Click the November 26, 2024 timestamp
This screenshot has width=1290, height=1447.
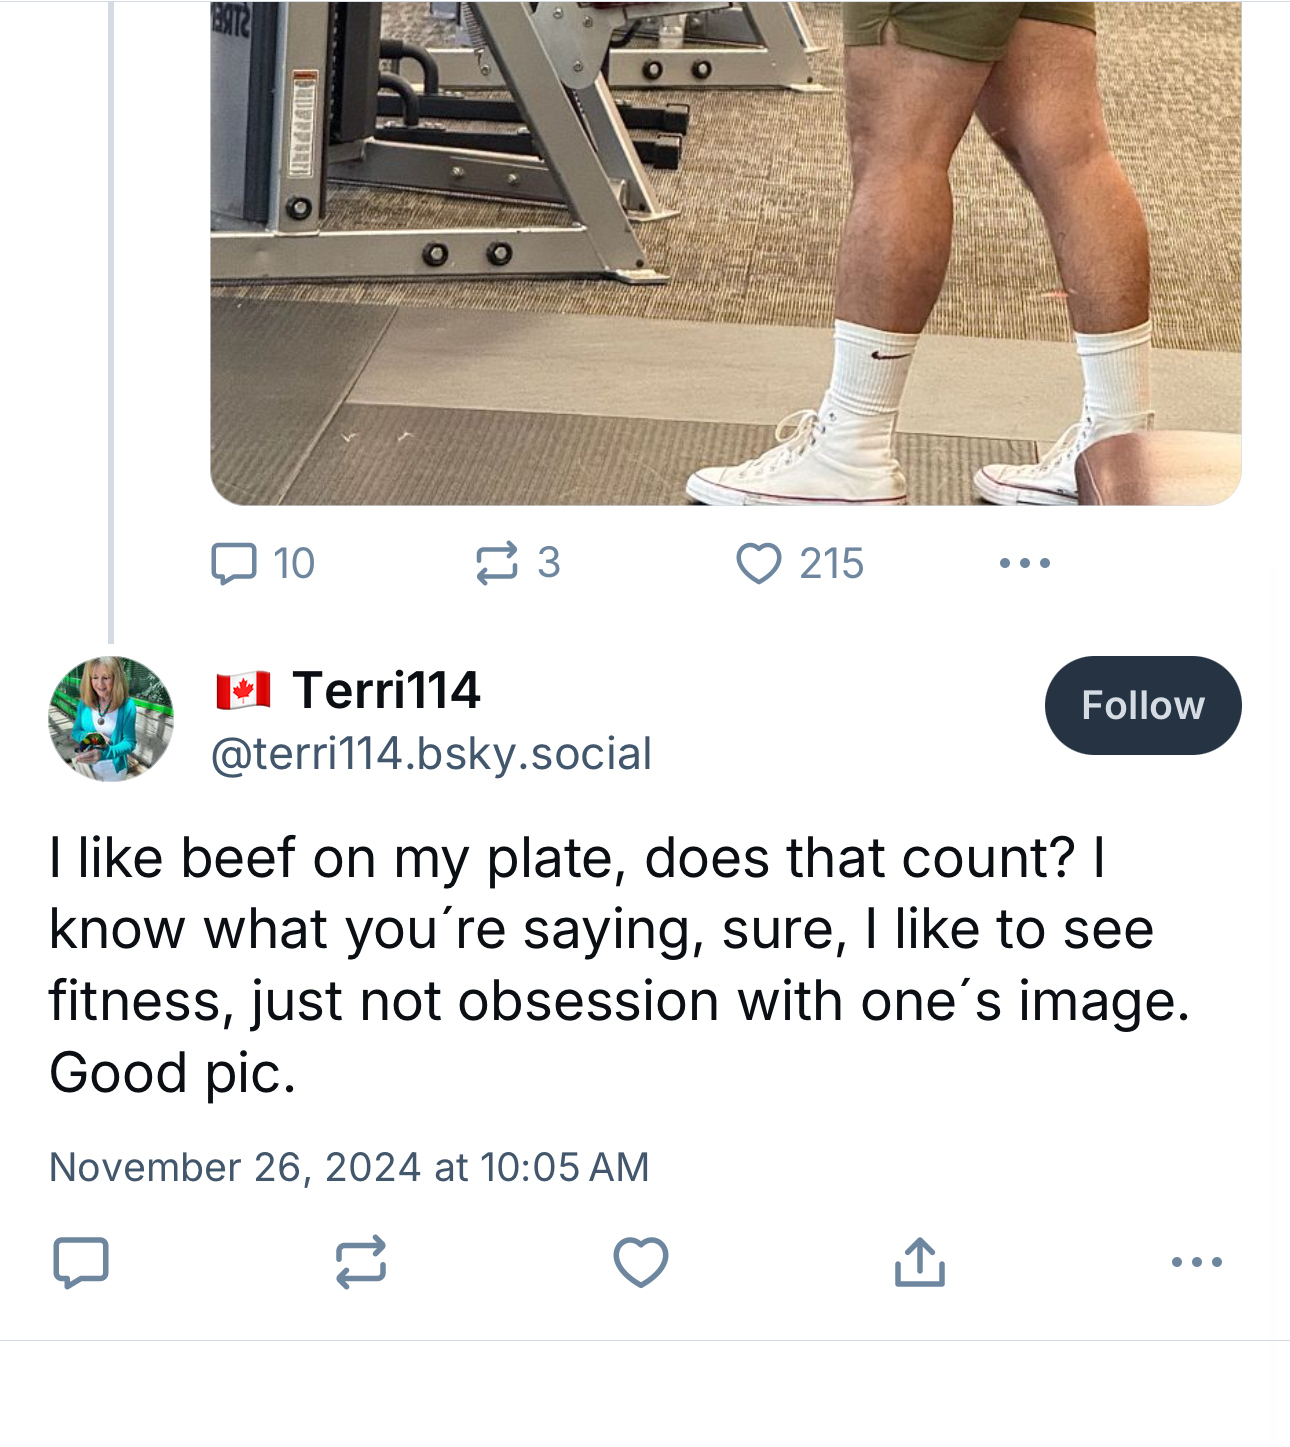click(x=349, y=1167)
